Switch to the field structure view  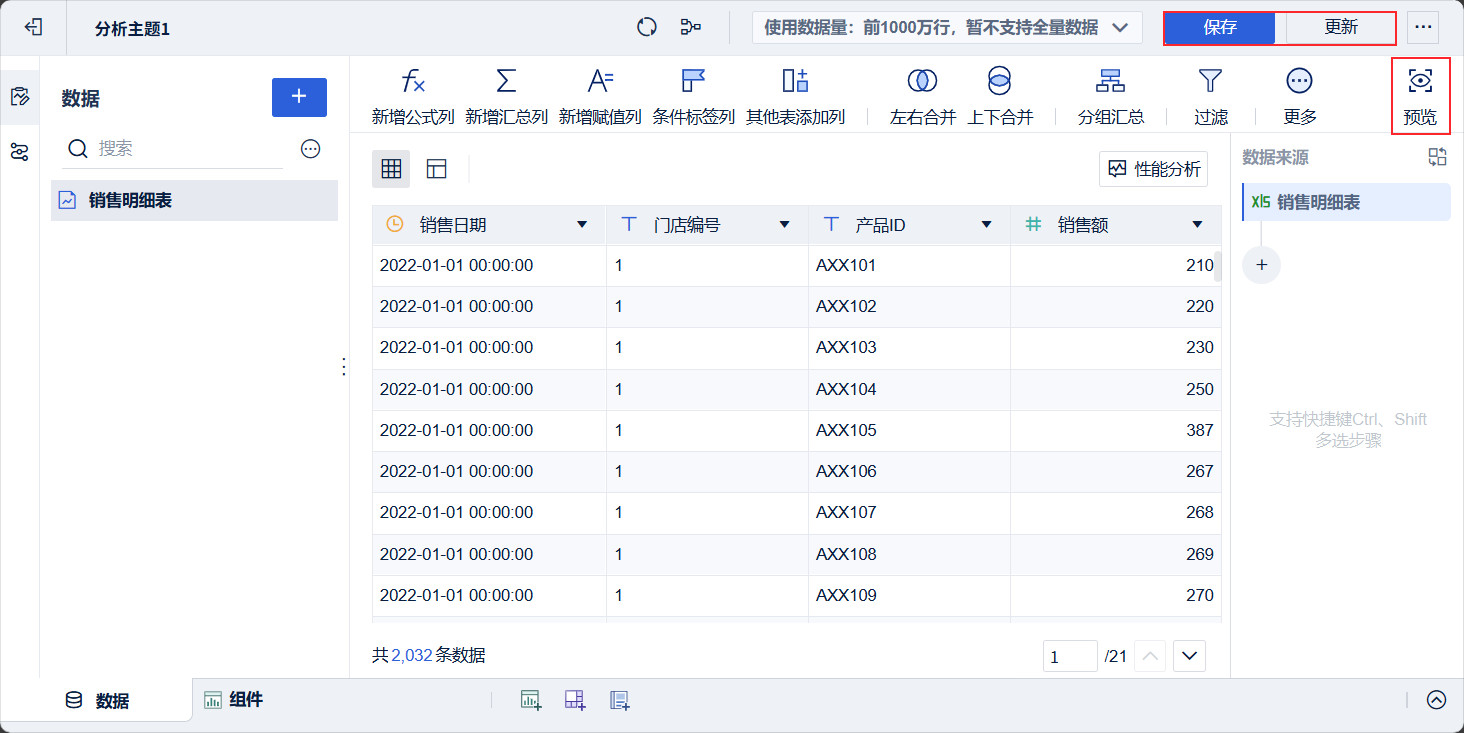[436, 169]
